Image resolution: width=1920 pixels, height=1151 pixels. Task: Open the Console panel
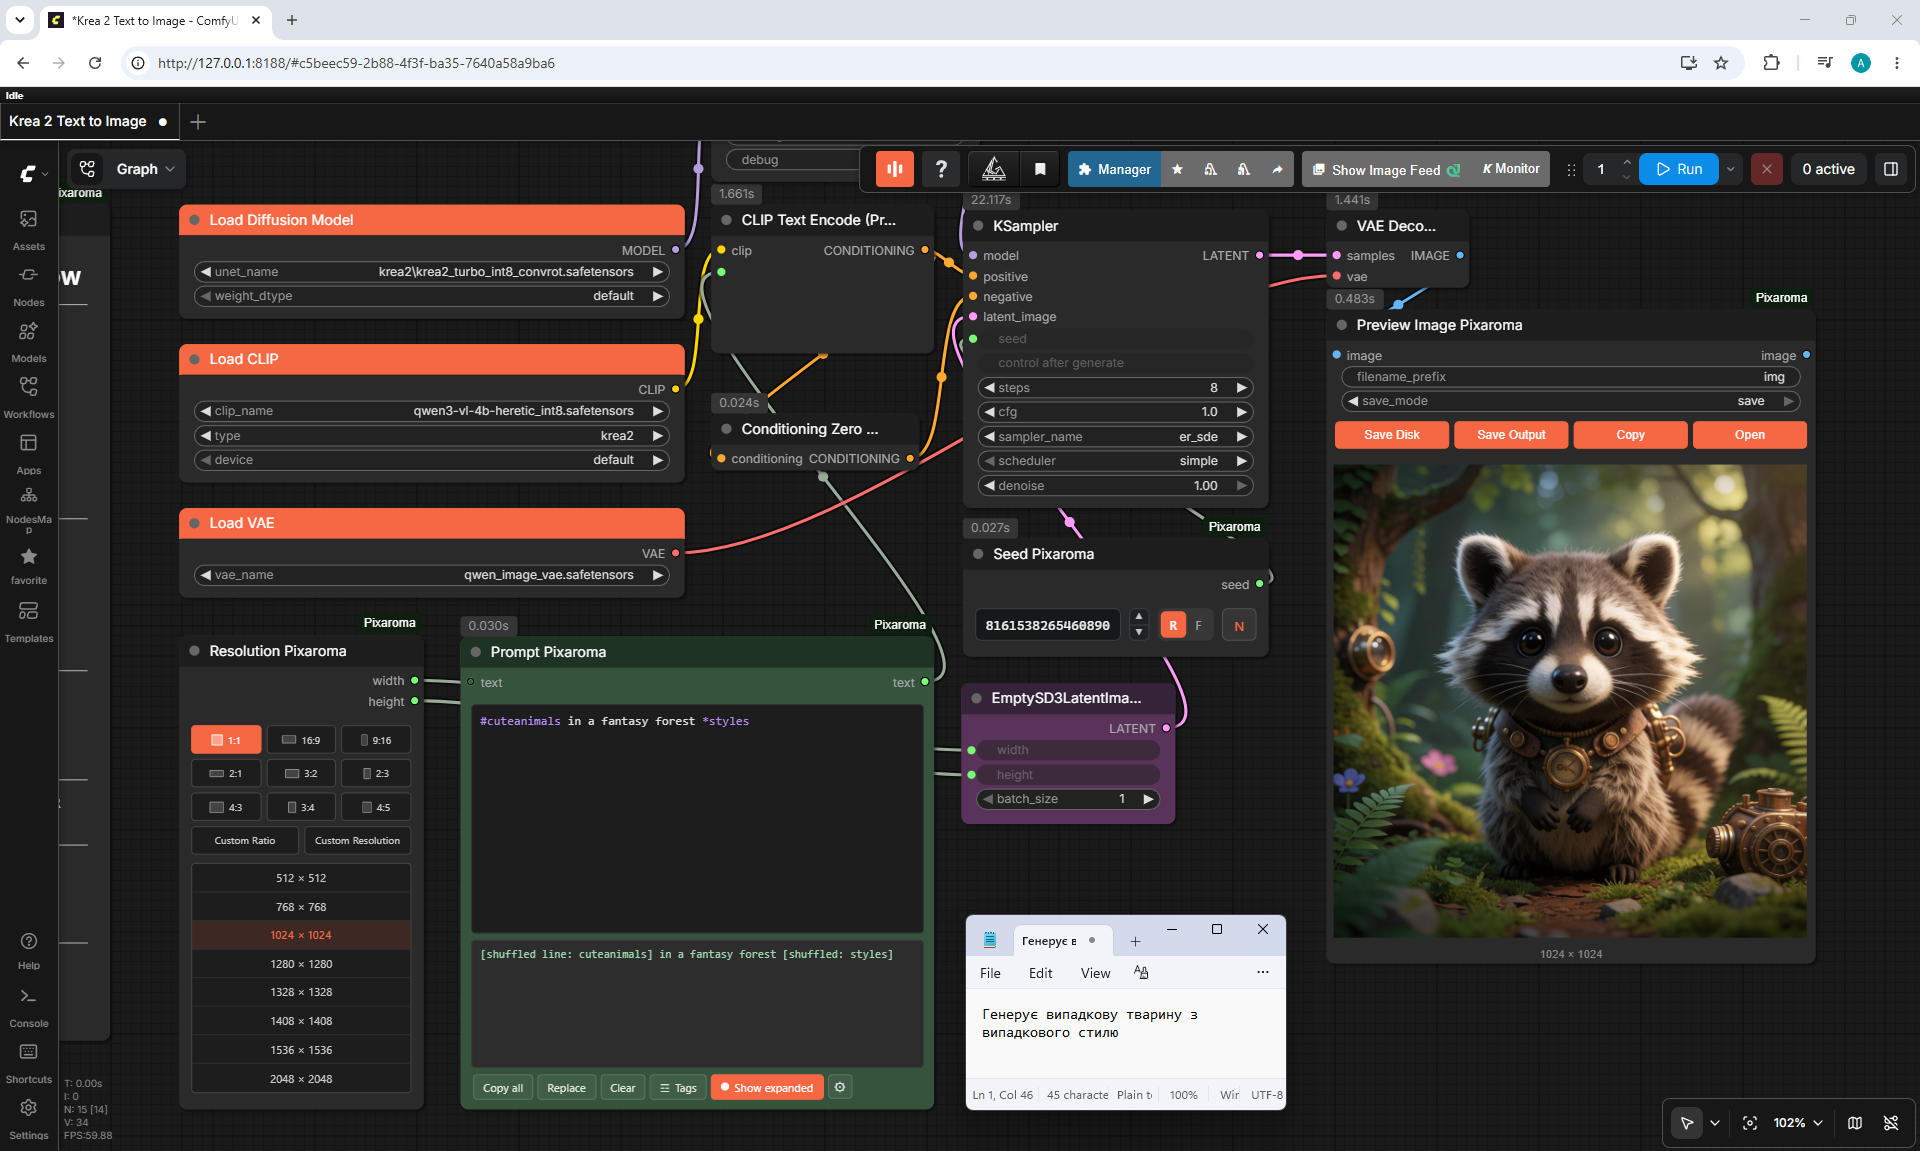click(28, 1007)
